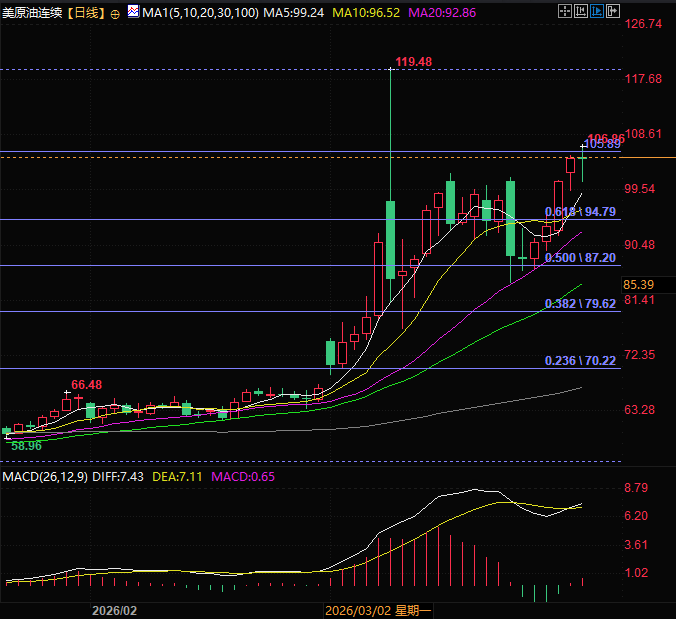The height and width of the screenshot is (619, 676).
Task: Click the 6.20 MACD axis value
Action: 636,516
